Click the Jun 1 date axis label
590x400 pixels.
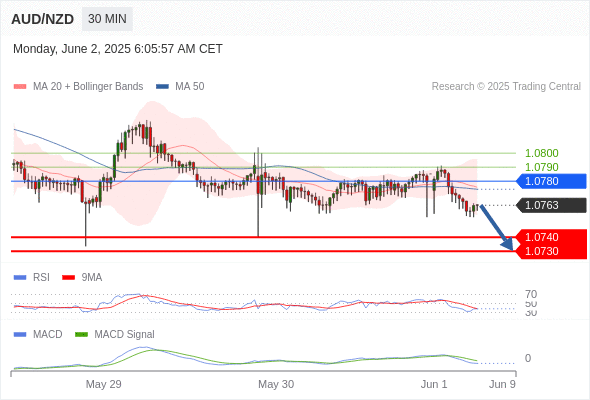(x=434, y=384)
